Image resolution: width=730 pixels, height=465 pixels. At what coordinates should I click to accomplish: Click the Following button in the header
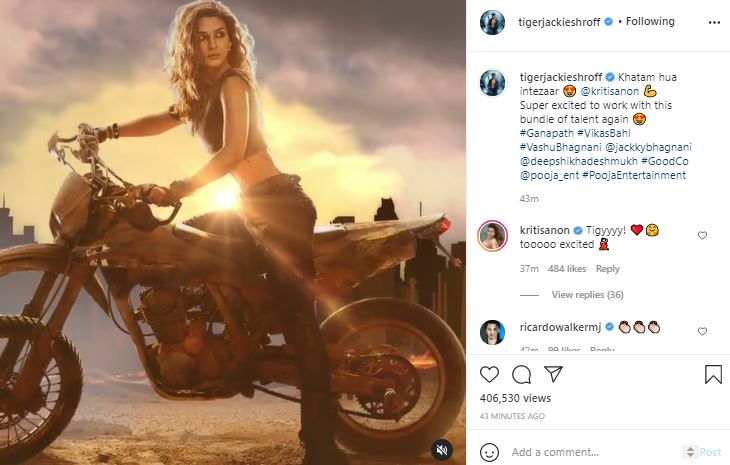(x=650, y=22)
